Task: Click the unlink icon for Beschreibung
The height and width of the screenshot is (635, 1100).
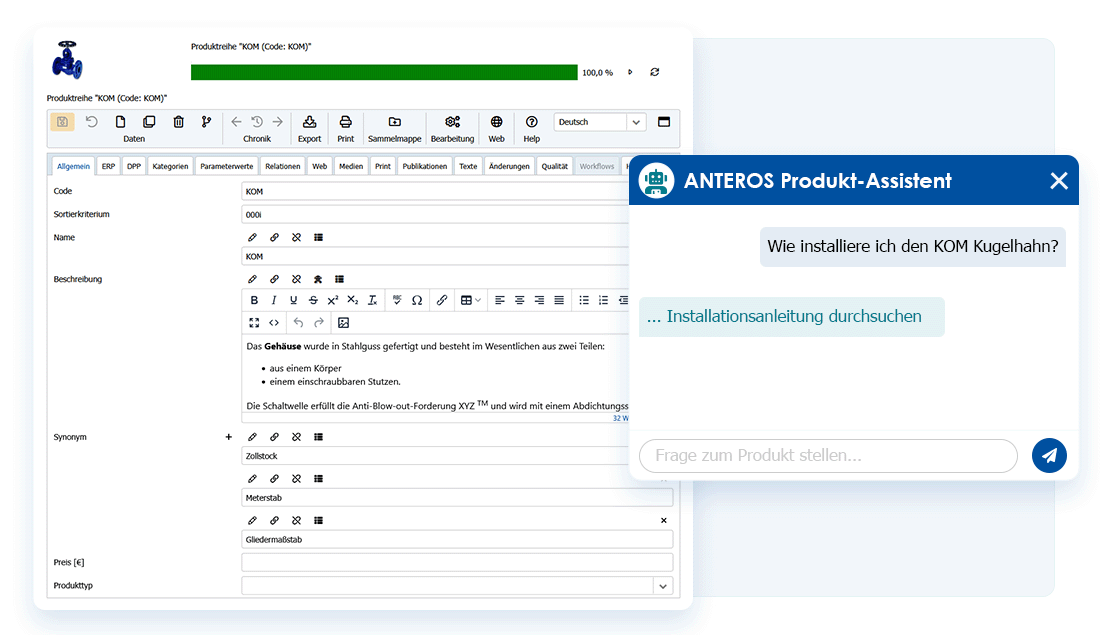Action: [296, 279]
